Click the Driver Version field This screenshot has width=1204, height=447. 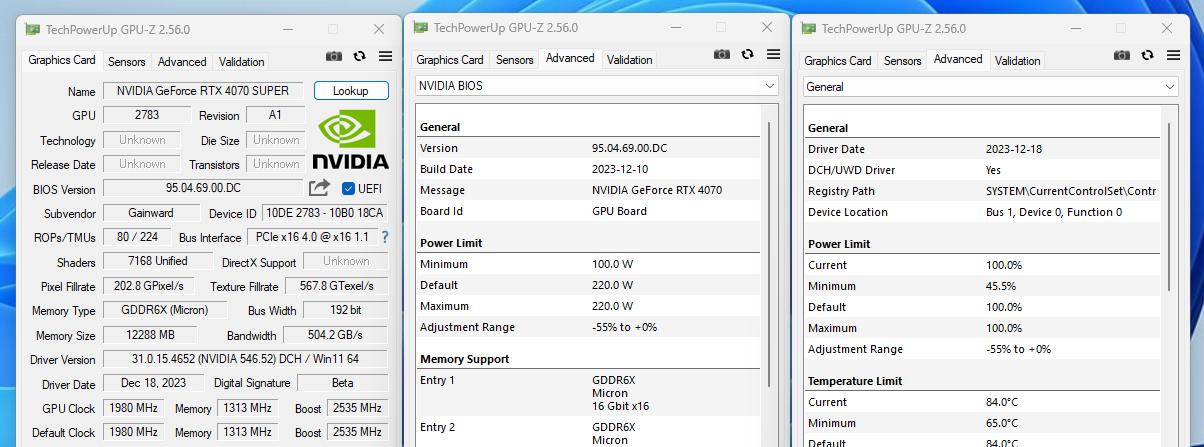tap(245, 359)
